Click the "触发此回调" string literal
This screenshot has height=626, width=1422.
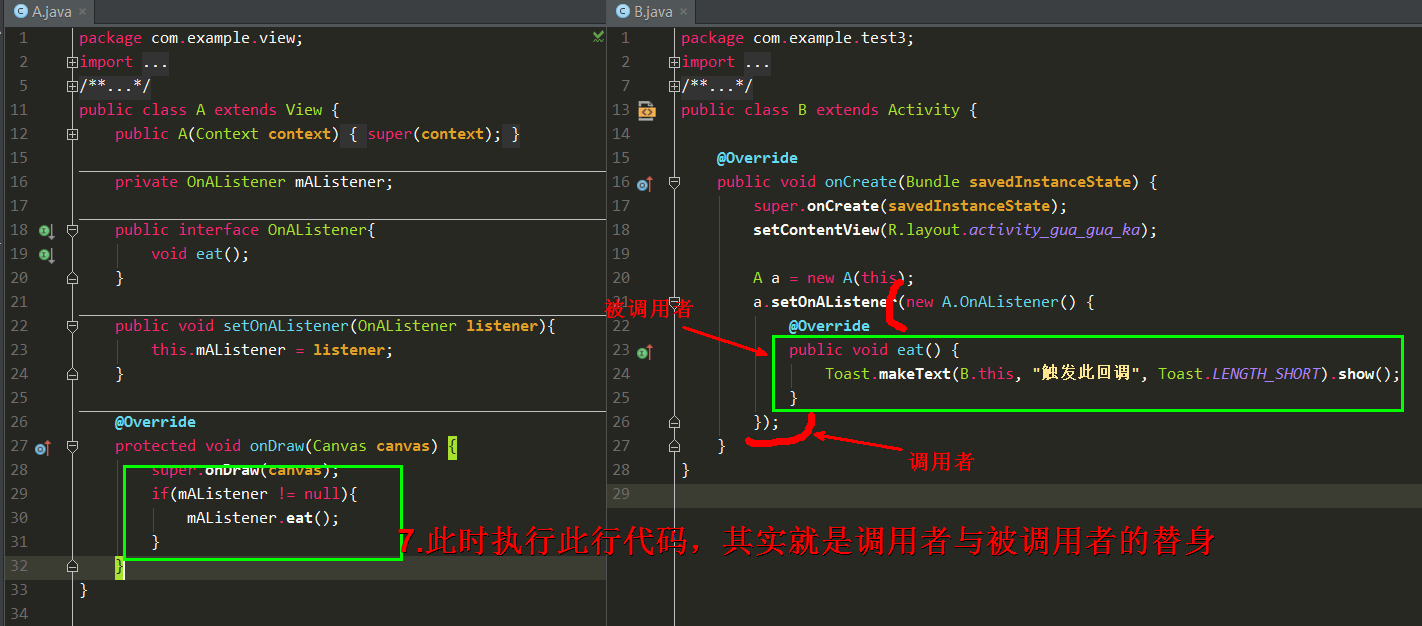1086,374
